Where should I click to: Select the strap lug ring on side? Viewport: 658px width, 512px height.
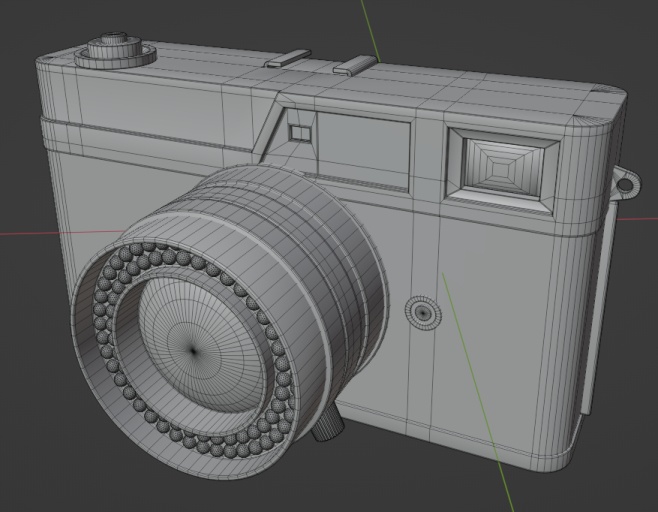coord(627,184)
